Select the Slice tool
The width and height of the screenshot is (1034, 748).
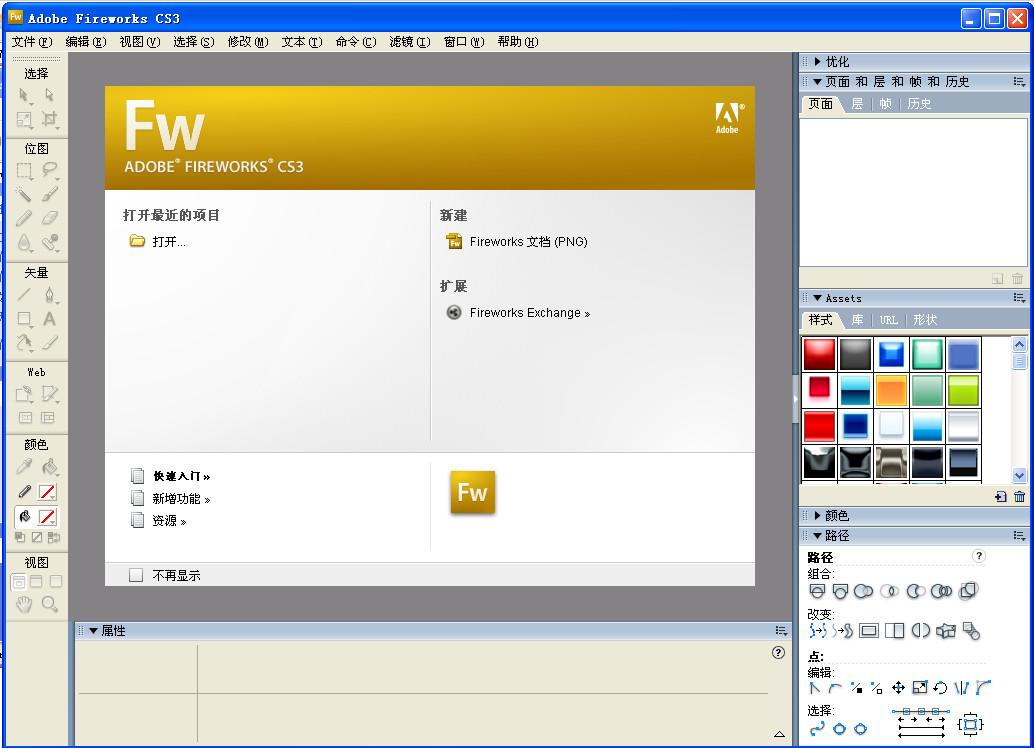click(x=49, y=394)
